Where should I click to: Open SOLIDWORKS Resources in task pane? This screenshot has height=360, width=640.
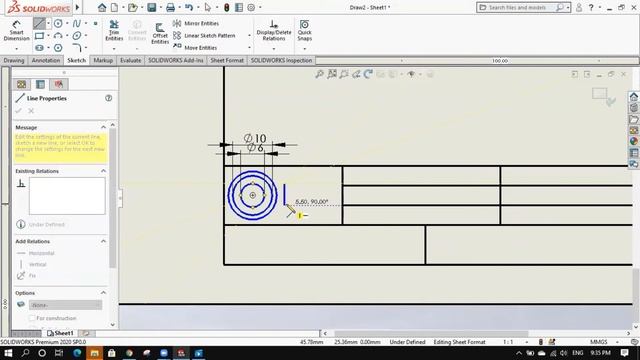point(633,97)
